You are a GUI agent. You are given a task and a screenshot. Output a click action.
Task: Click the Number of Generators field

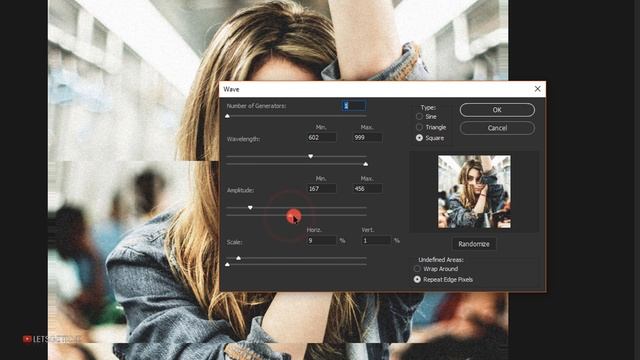coord(353,106)
